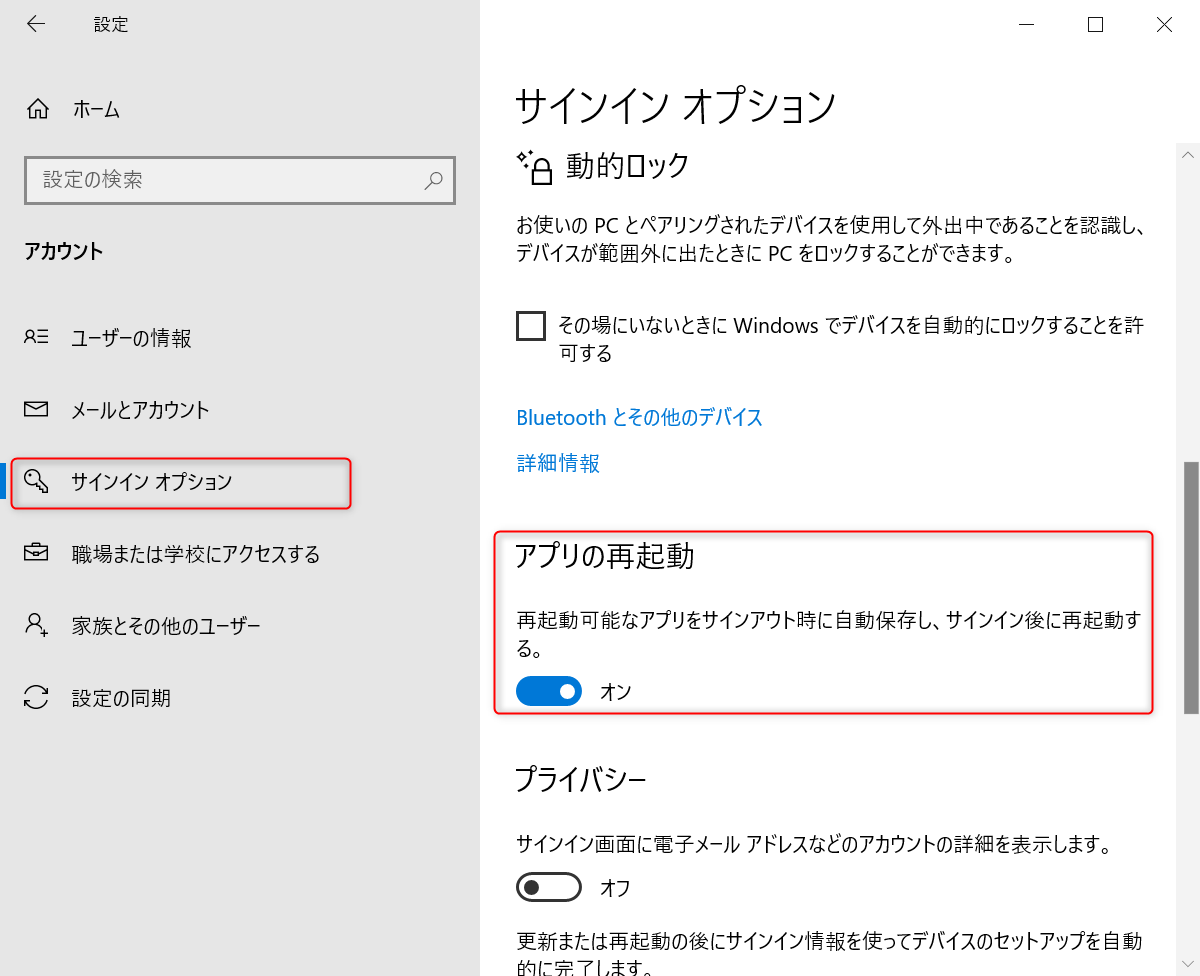Open Home via the house icon
1200x976 pixels.
[39, 109]
